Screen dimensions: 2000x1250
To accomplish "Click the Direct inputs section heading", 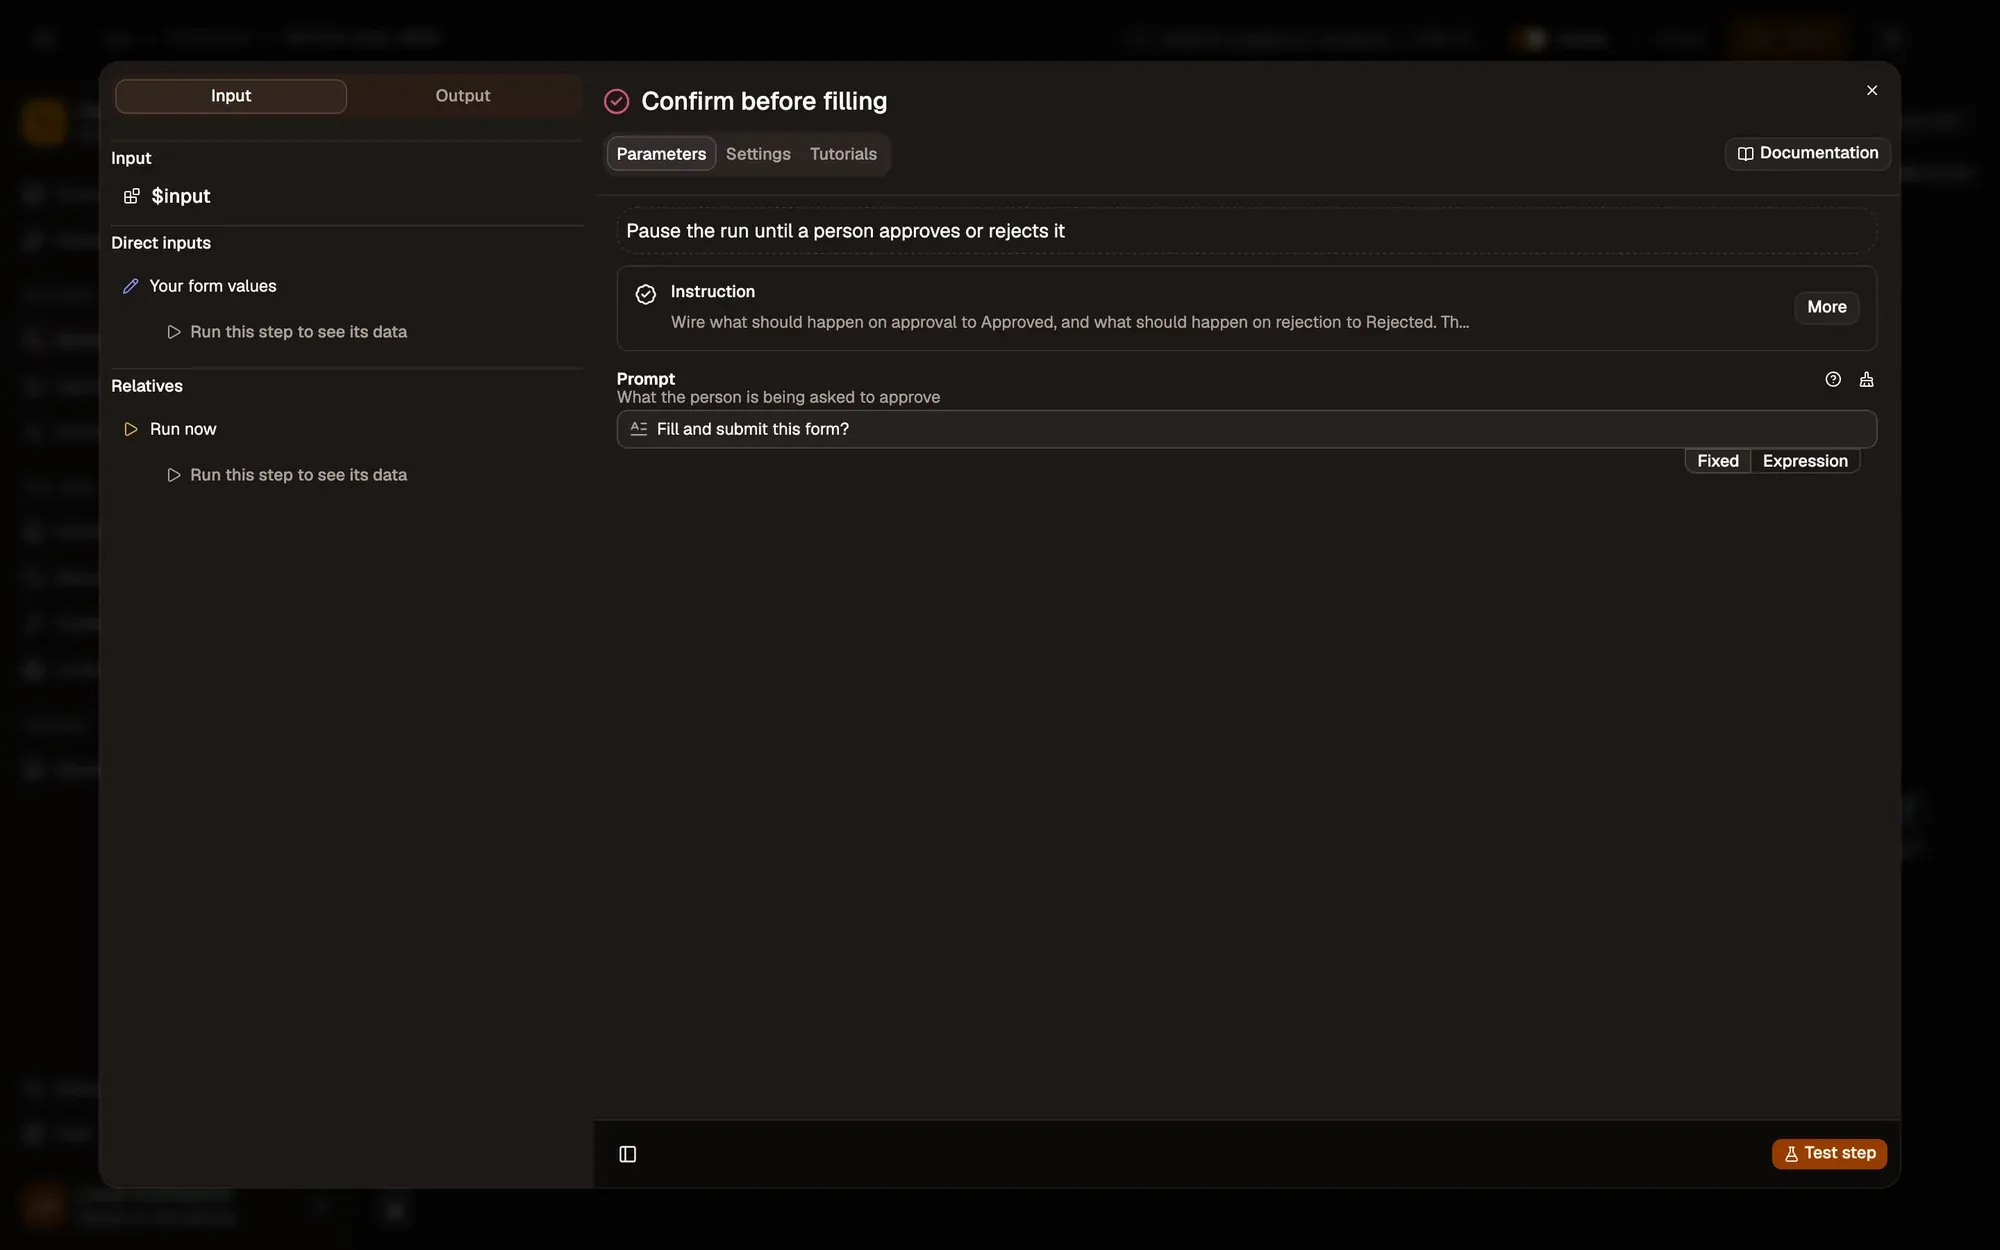I will pos(161,243).
